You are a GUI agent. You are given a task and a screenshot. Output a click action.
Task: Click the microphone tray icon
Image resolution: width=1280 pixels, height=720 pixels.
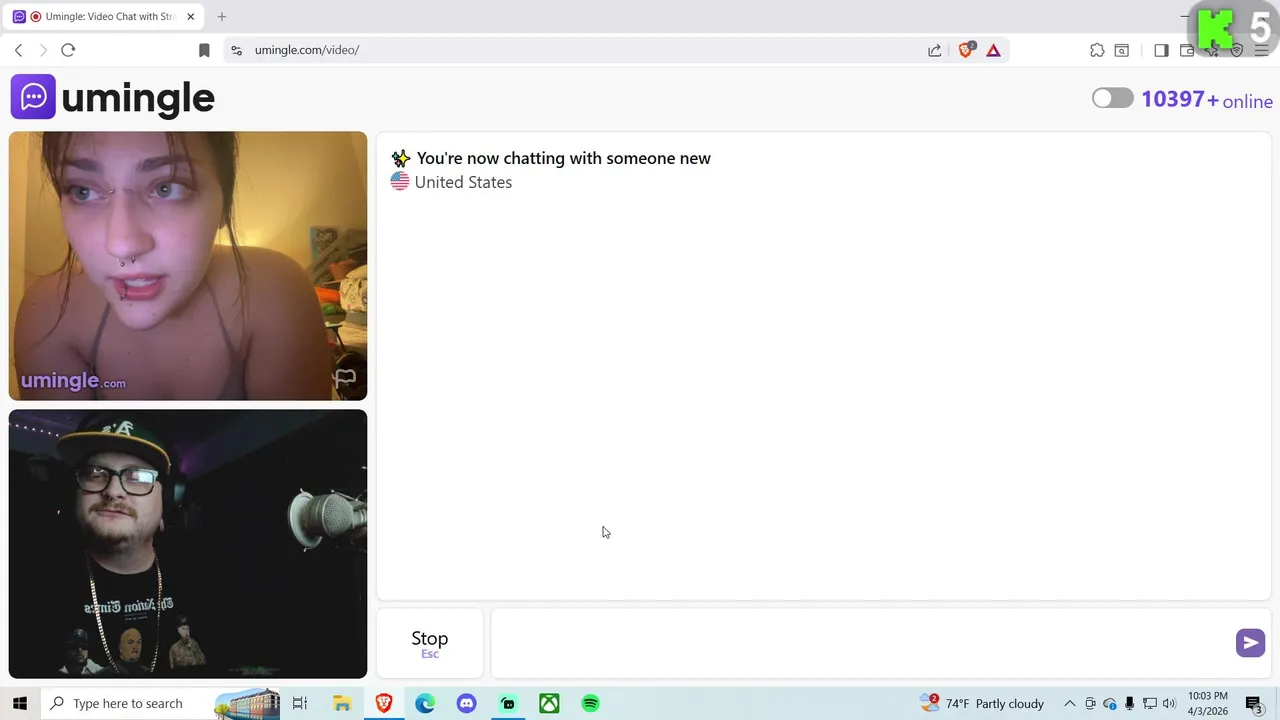1130,703
